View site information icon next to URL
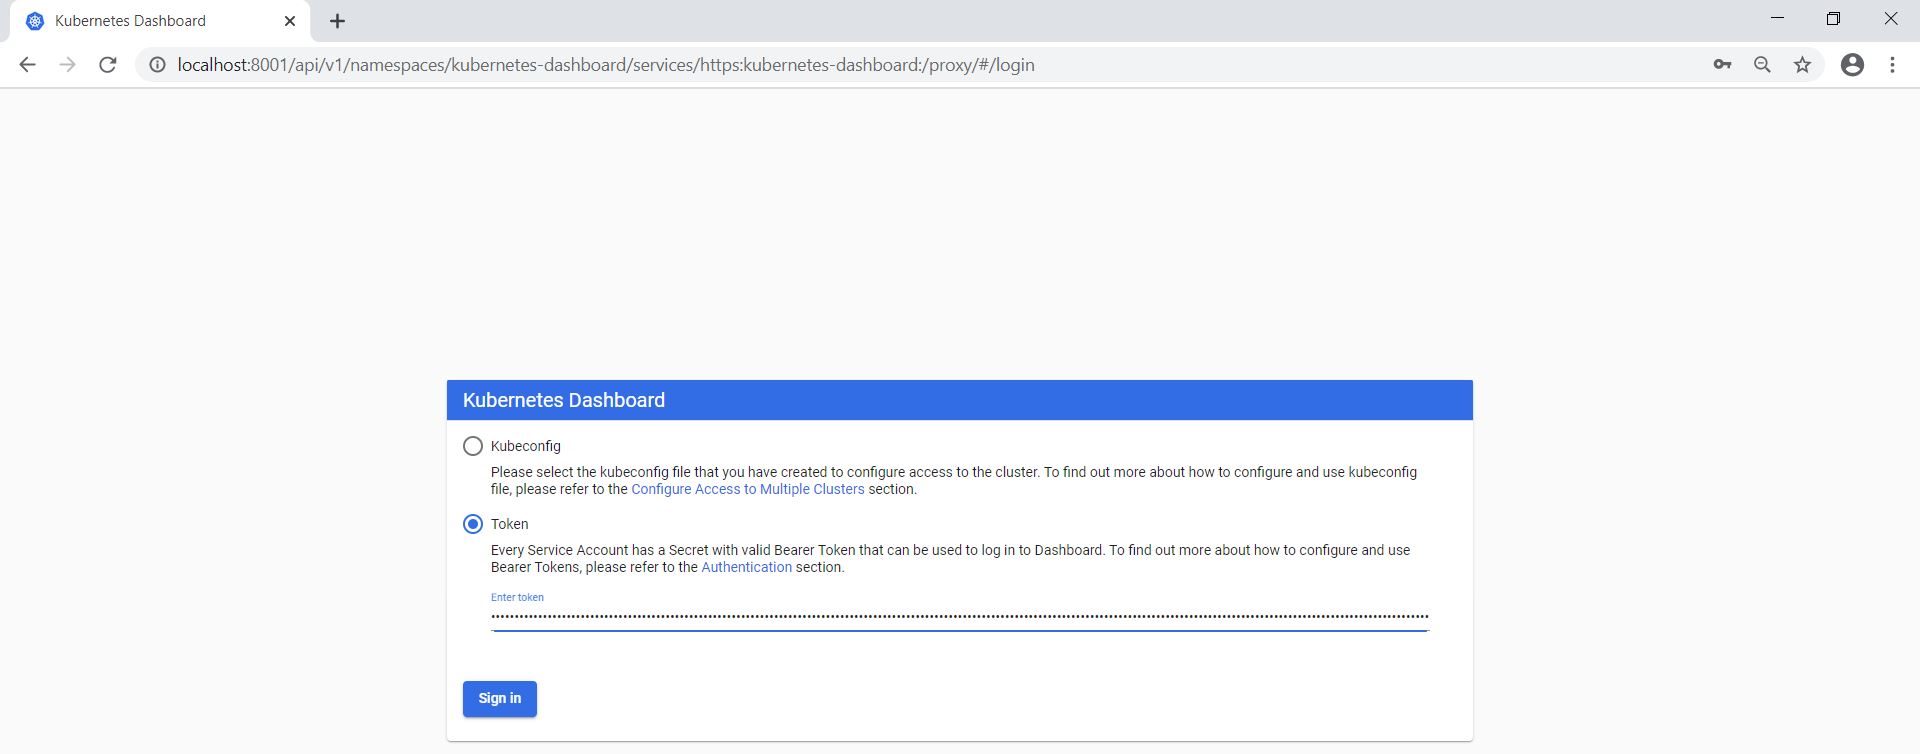The image size is (1920, 754). (157, 65)
